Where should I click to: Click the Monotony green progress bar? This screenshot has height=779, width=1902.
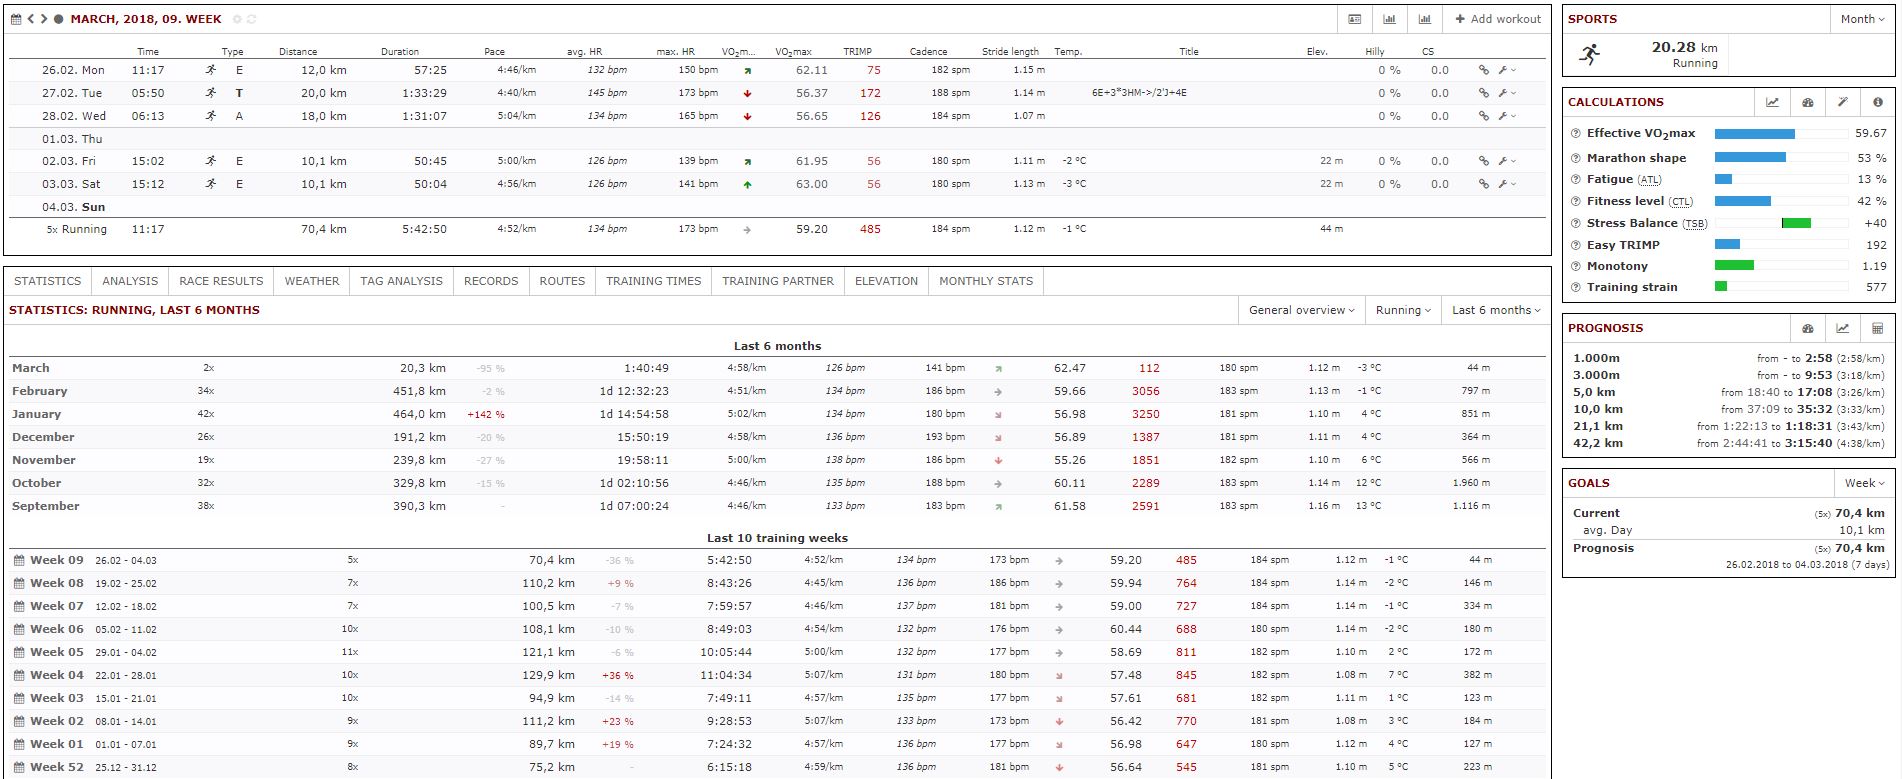point(1734,265)
